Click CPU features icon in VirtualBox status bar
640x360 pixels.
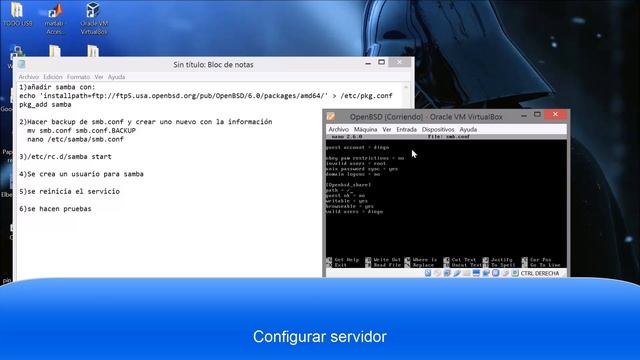coord(496,273)
